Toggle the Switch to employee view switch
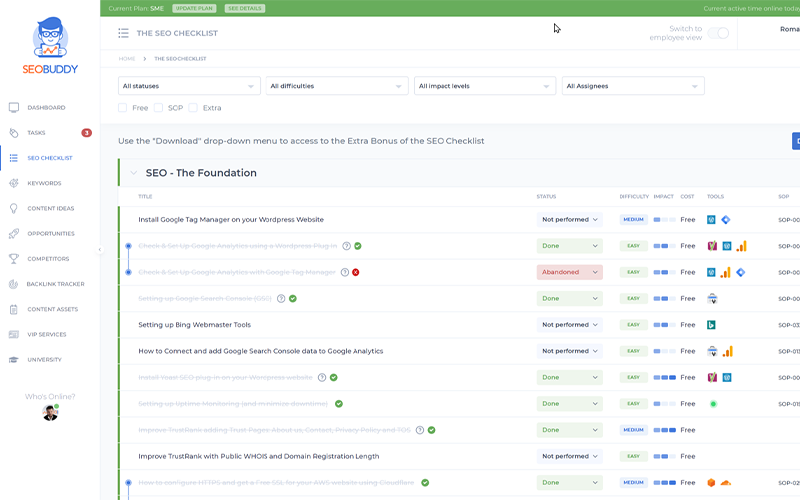The height and width of the screenshot is (500, 800). click(718, 33)
